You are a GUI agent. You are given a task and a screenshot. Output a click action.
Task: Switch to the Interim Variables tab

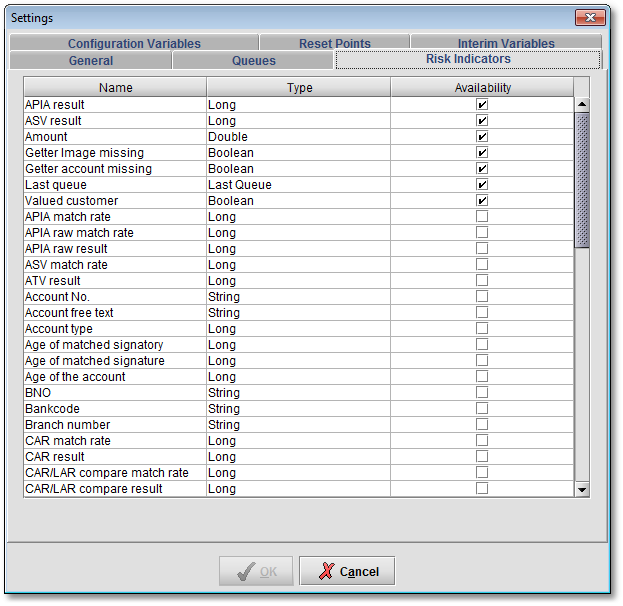[x=506, y=43]
